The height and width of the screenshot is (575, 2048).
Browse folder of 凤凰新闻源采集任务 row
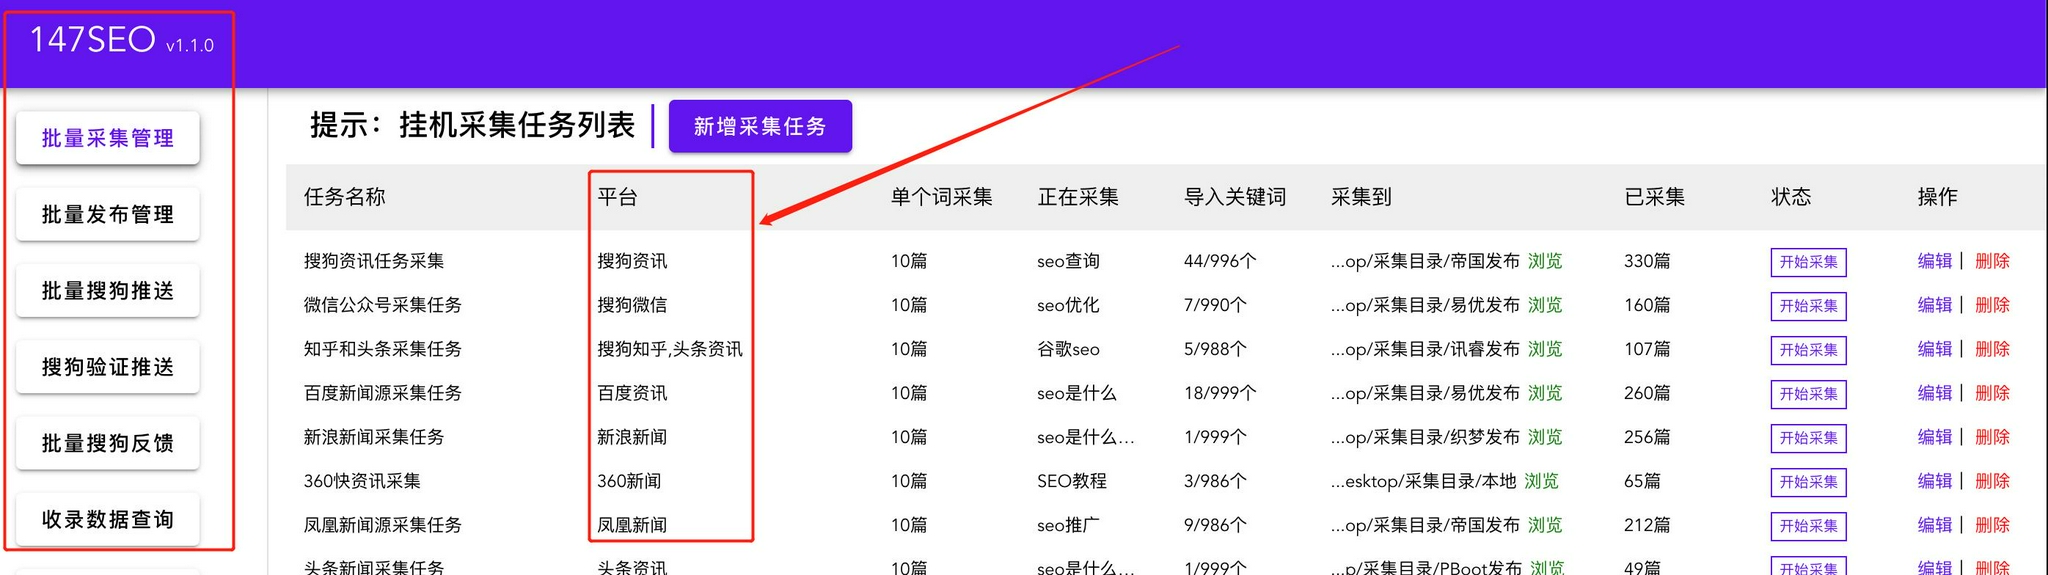pos(1545,525)
